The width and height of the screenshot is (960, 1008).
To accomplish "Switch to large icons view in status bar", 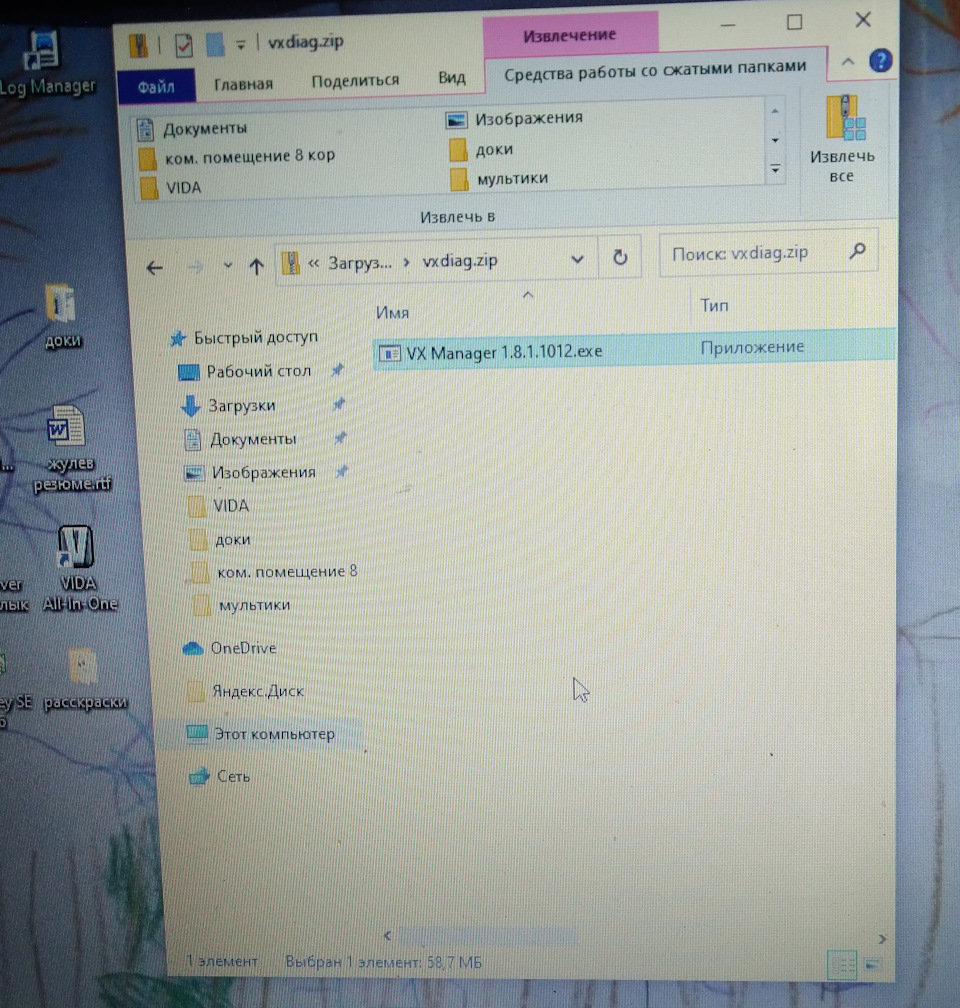I will pyautogui.click(x=873, y=964).
